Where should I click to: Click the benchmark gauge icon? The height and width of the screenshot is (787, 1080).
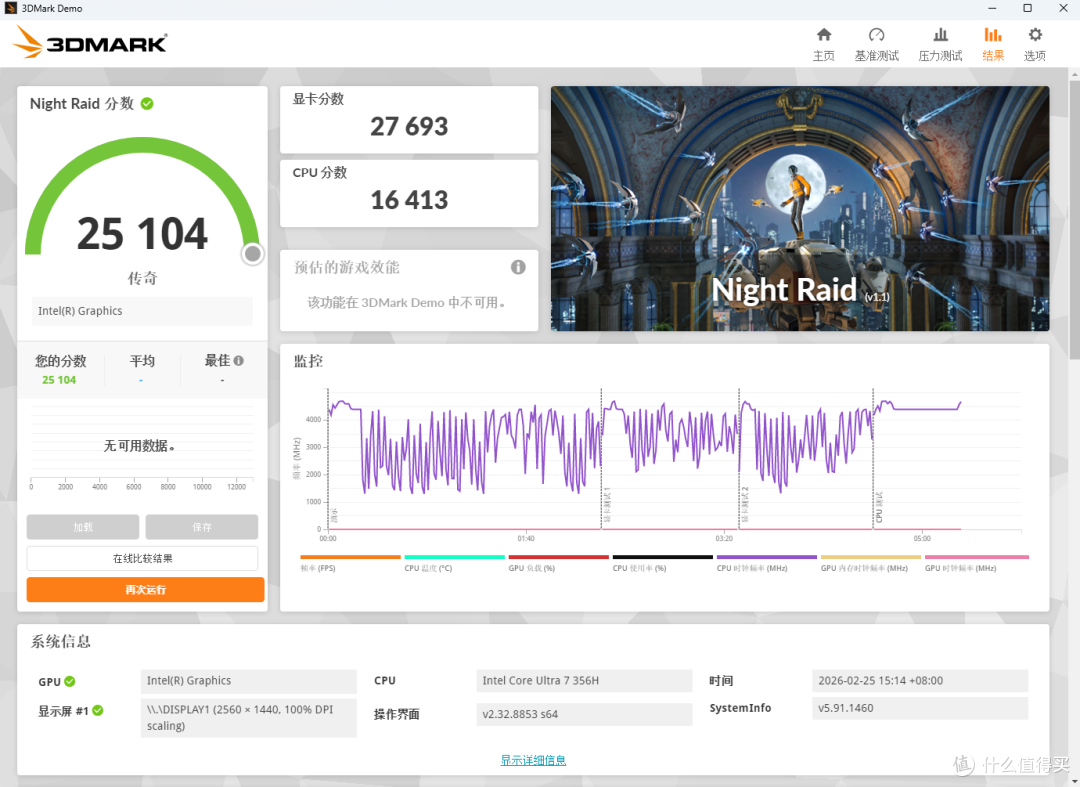876,34
